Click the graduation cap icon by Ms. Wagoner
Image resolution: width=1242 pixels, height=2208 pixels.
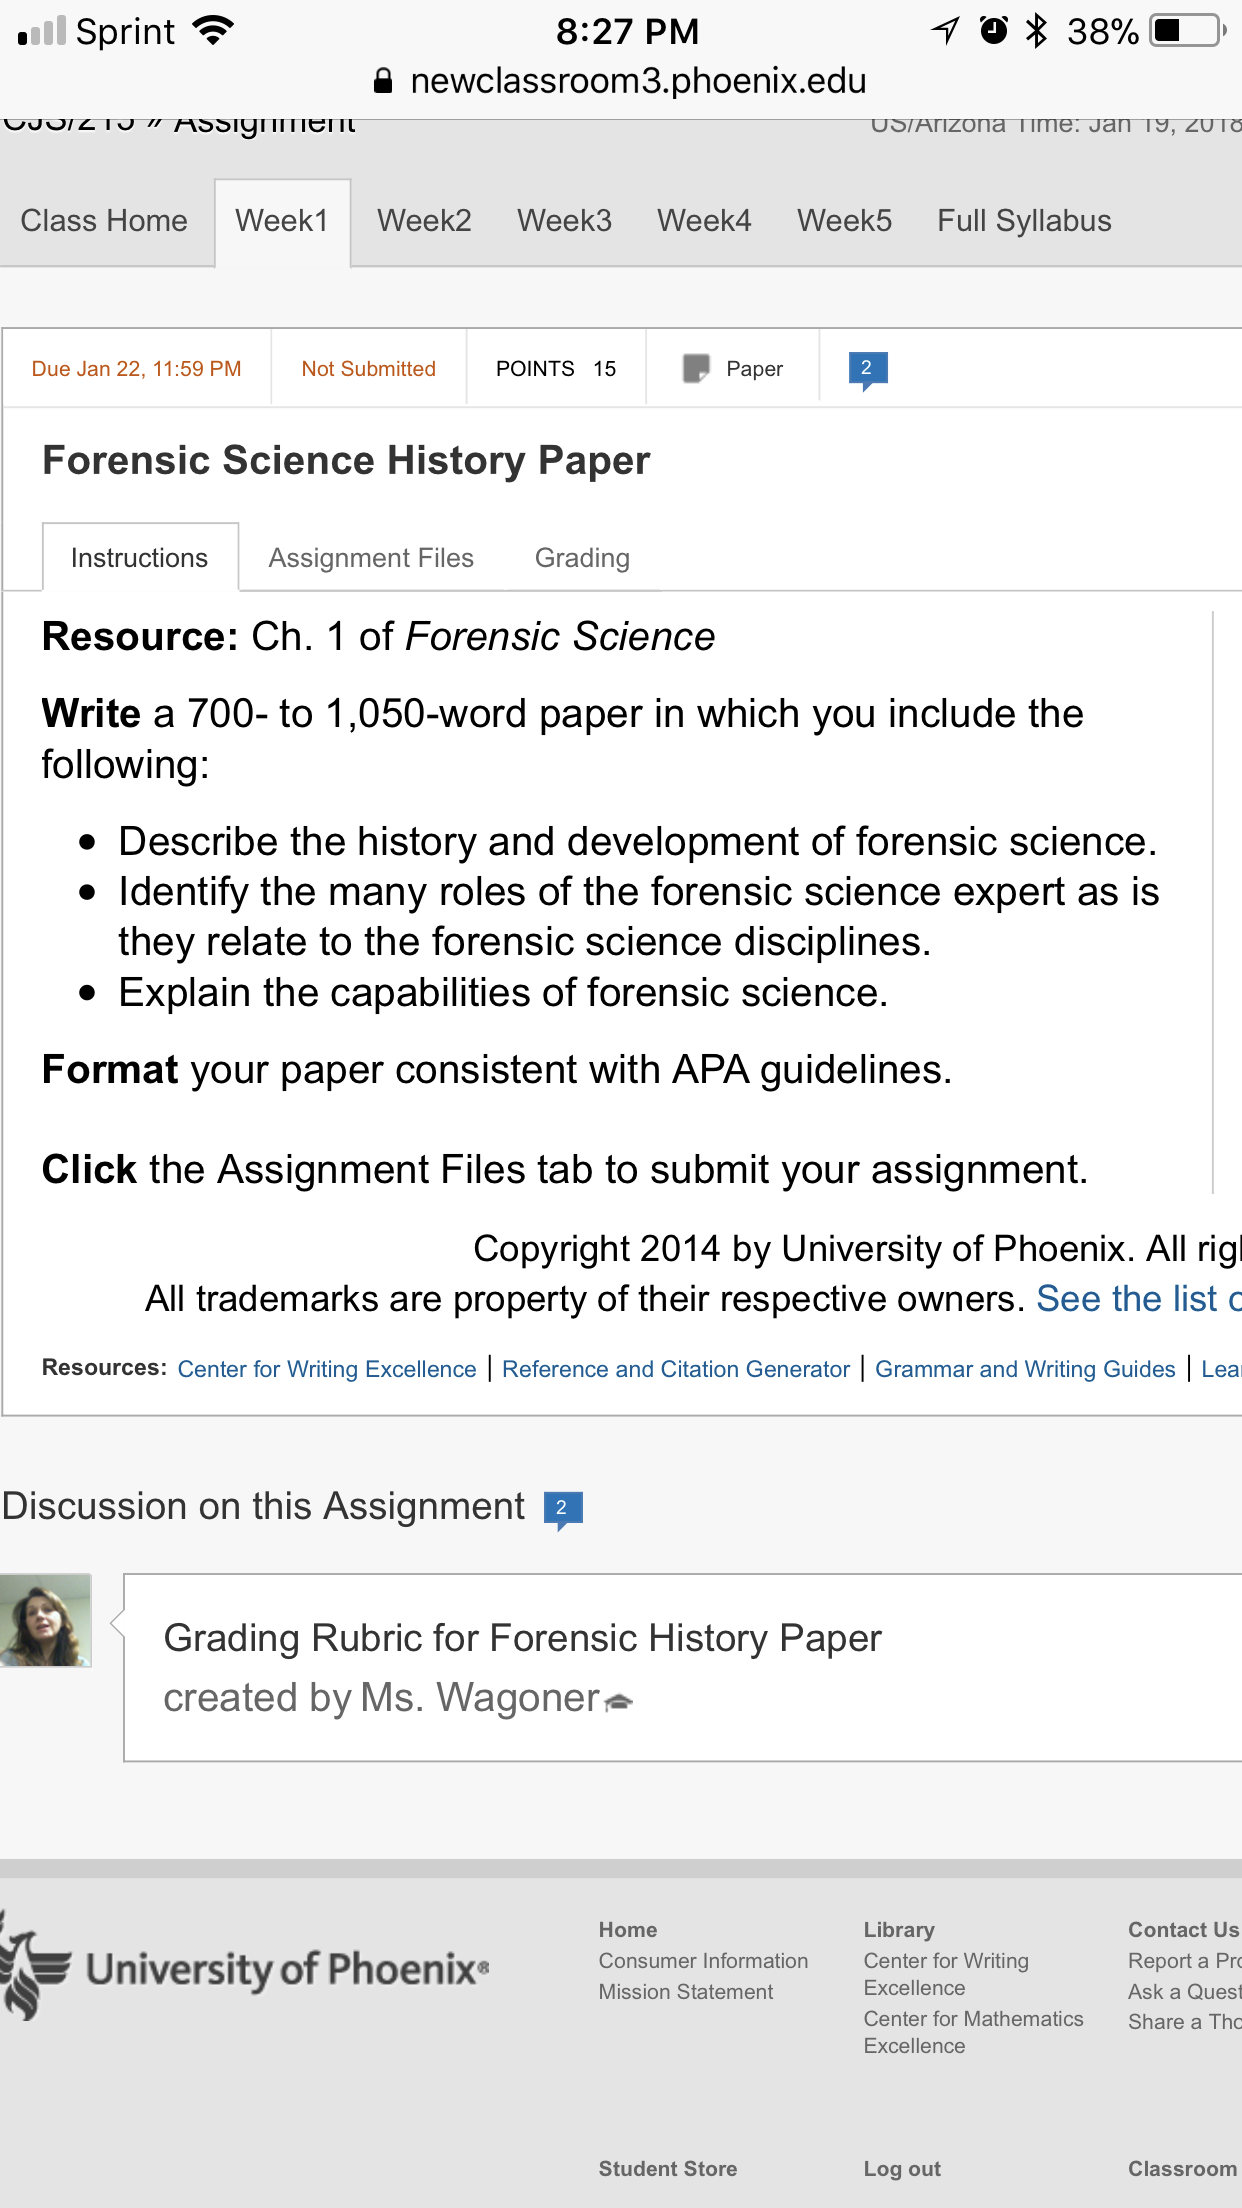tap(620, 1701)
